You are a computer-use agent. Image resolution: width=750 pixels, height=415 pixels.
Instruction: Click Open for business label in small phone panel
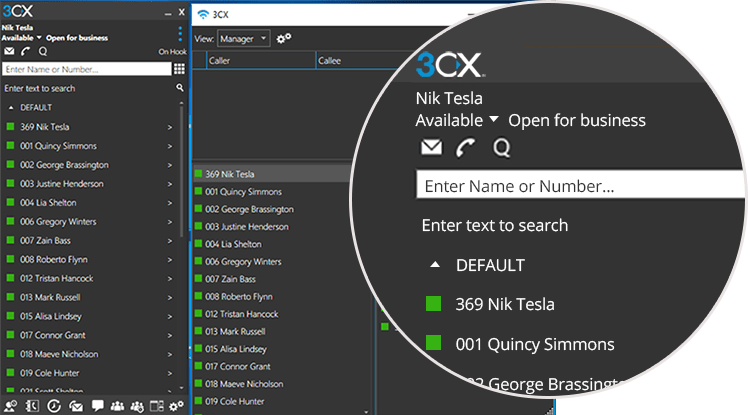(77, 38)
